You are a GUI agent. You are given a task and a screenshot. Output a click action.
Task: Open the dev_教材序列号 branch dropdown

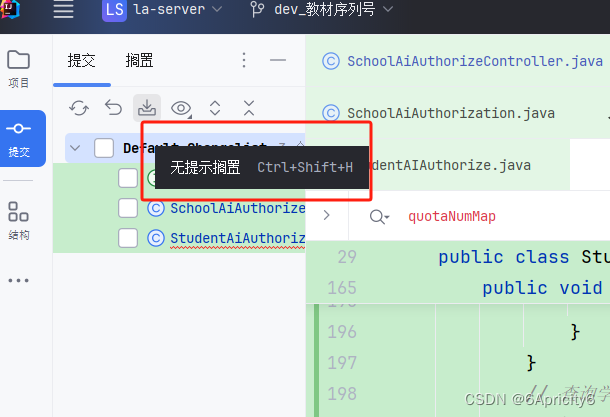point(333,9)
